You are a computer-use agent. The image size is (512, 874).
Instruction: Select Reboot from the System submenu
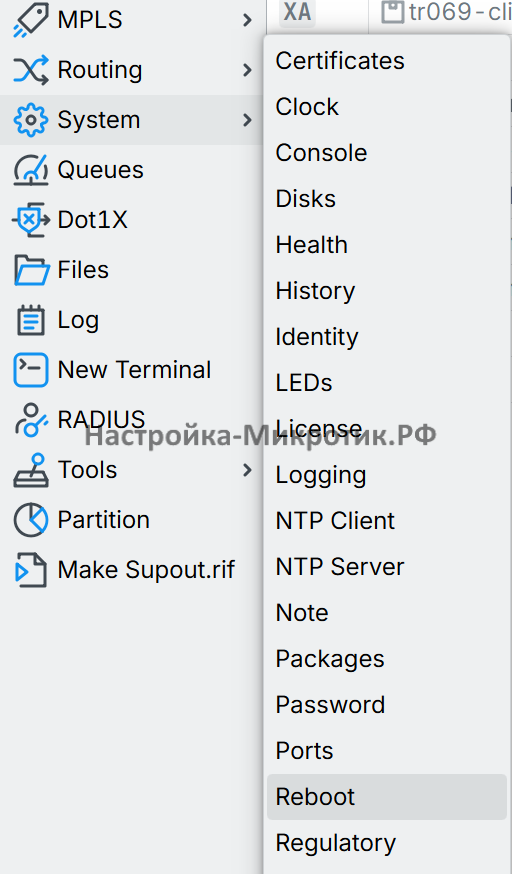point(387,797)
